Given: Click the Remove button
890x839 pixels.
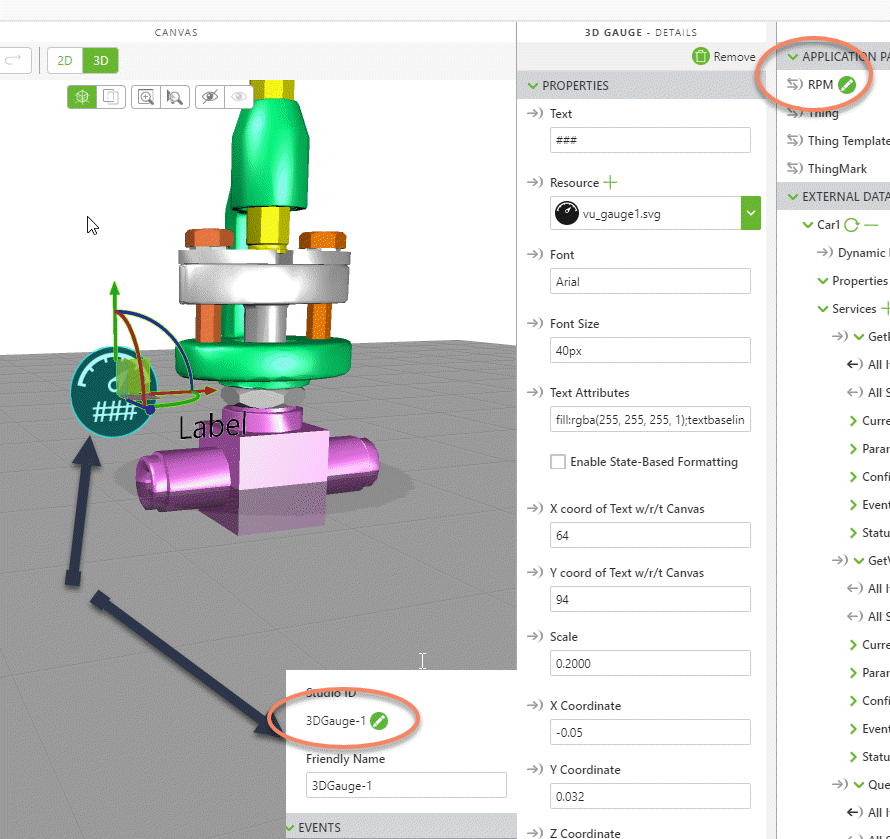Looking at the screenshot, I should [x=724, y=57].
